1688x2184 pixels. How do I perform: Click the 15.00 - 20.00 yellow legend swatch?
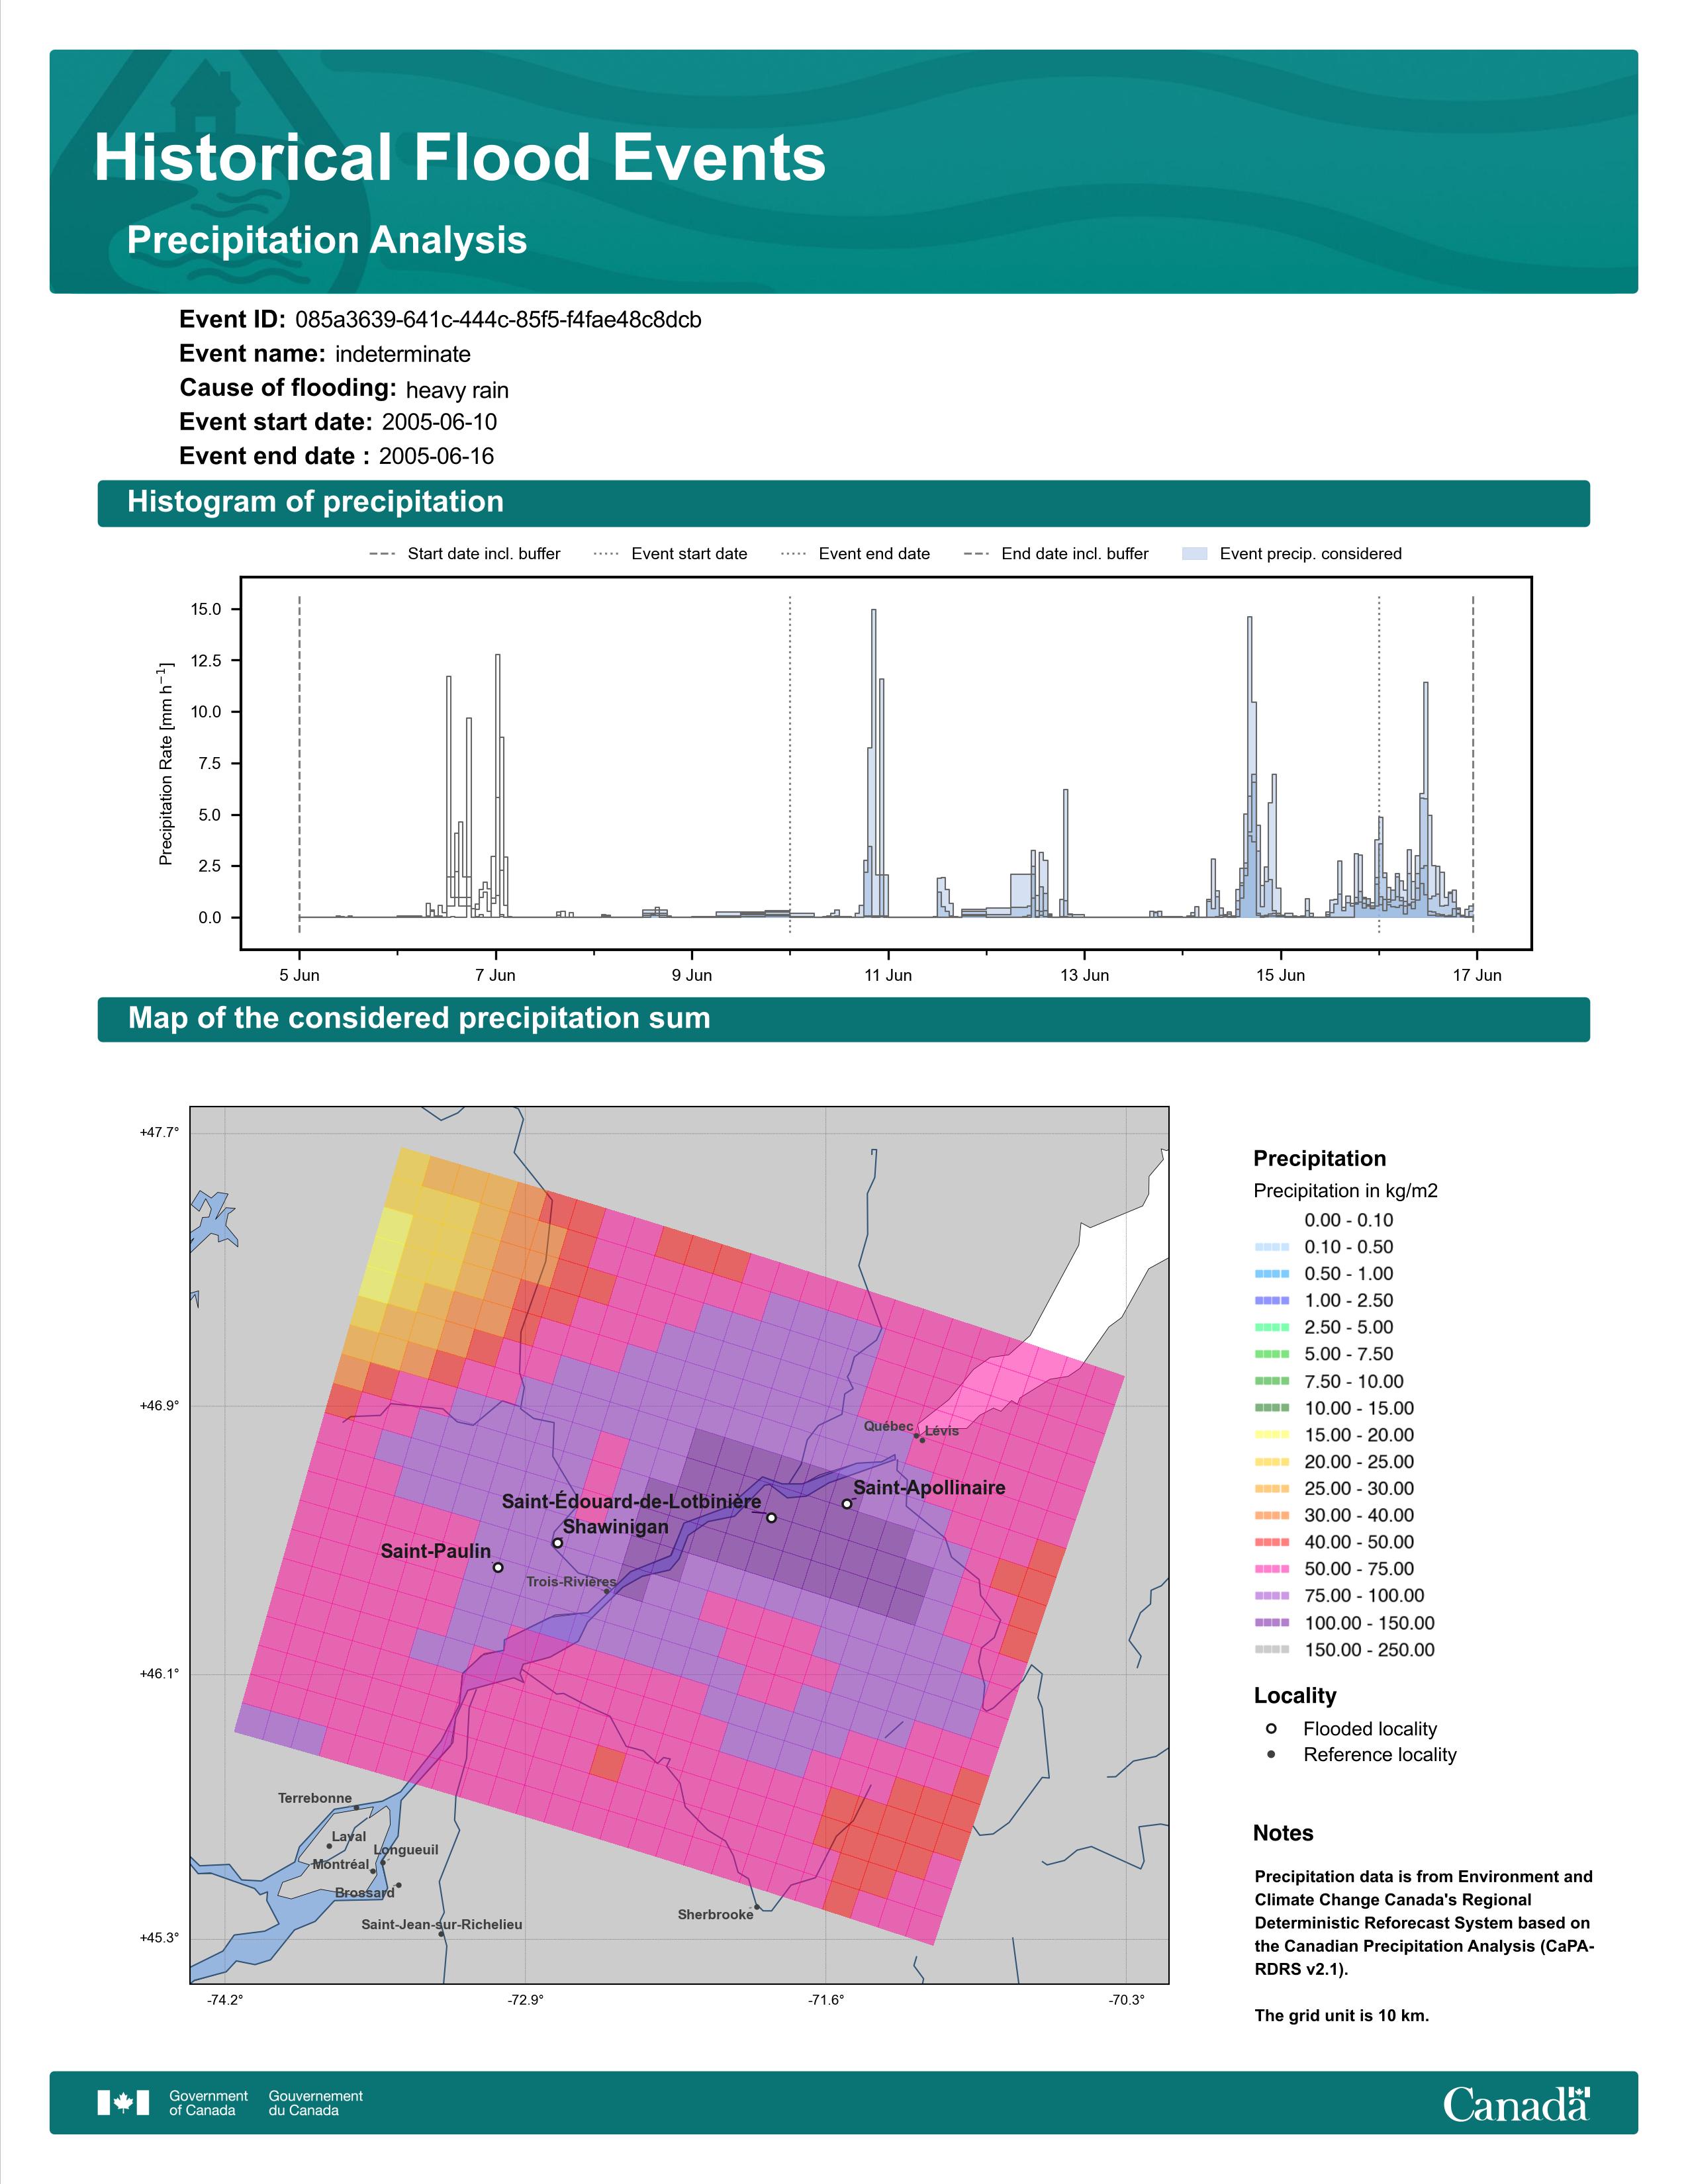(x=1271, y=1435)
